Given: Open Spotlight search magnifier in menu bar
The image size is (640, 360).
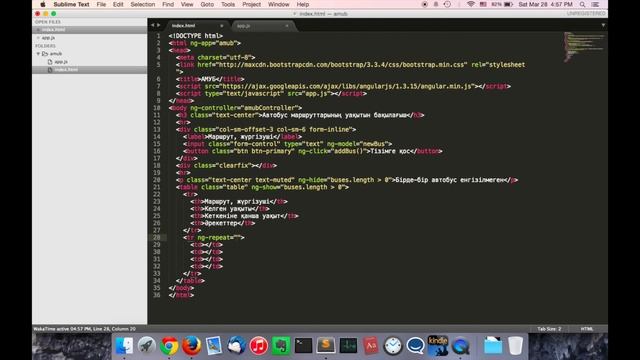Looking at the screenshot, I should 582,4.
